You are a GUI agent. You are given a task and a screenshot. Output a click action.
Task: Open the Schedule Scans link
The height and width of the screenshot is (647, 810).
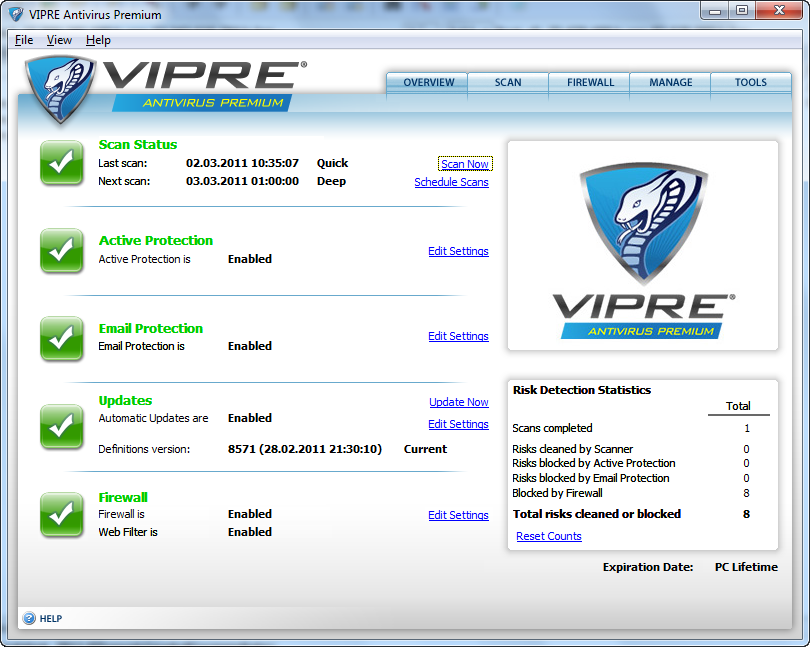[x=451, y=182]
